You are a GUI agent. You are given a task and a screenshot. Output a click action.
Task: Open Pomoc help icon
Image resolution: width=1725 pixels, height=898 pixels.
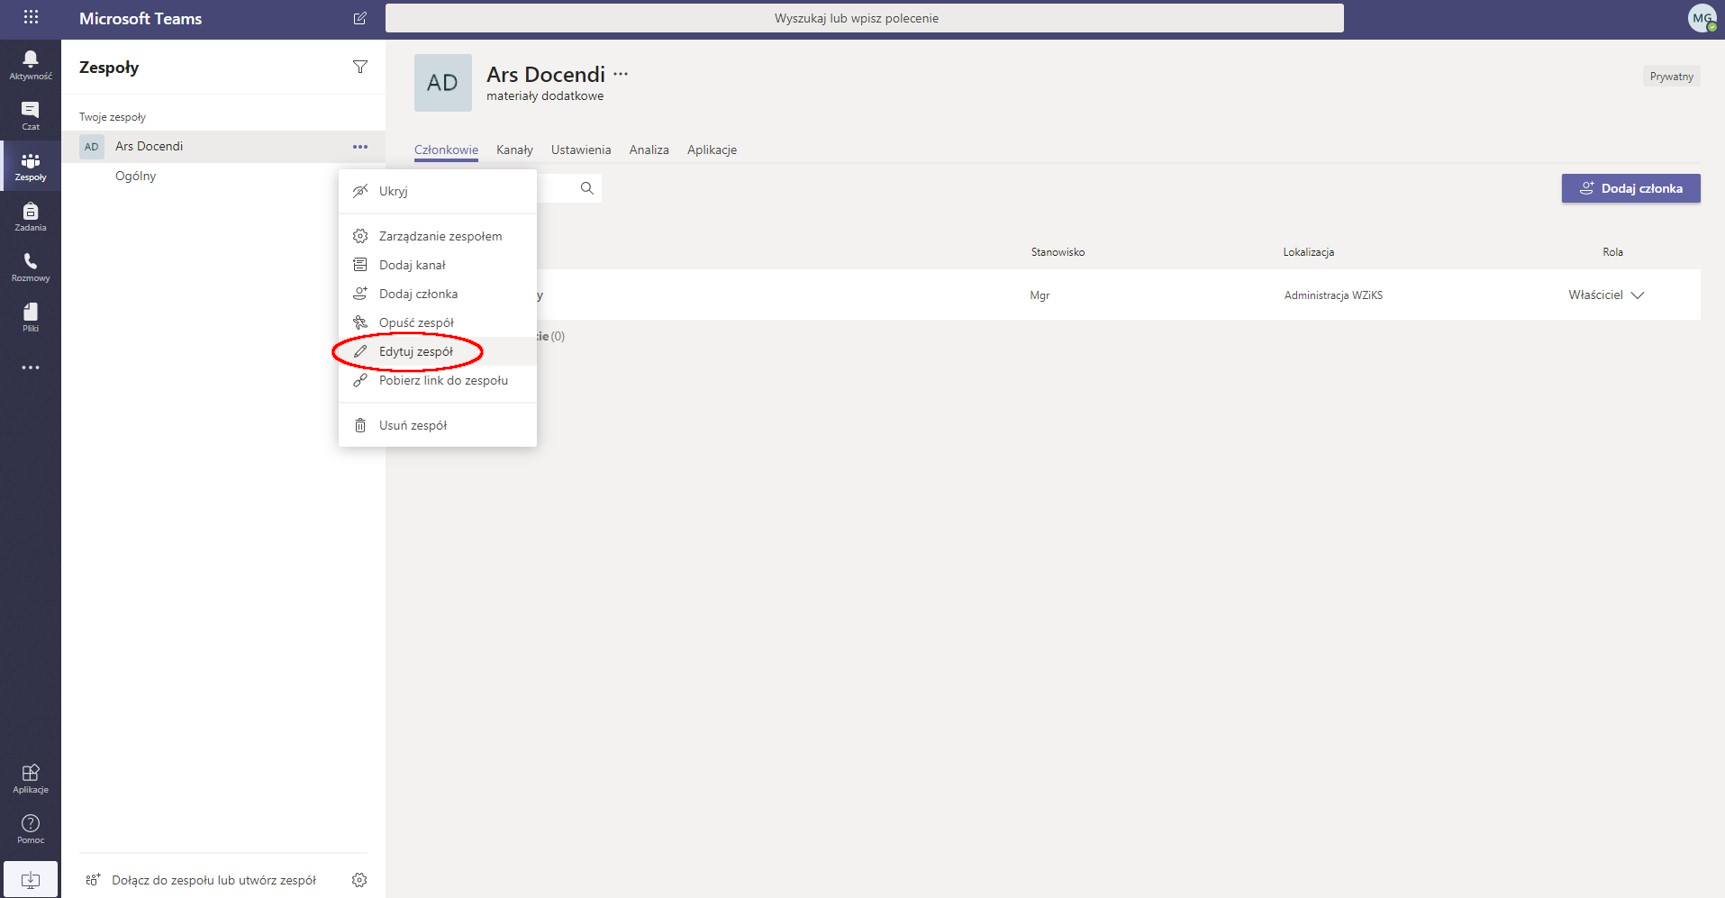tap(30, 829)
